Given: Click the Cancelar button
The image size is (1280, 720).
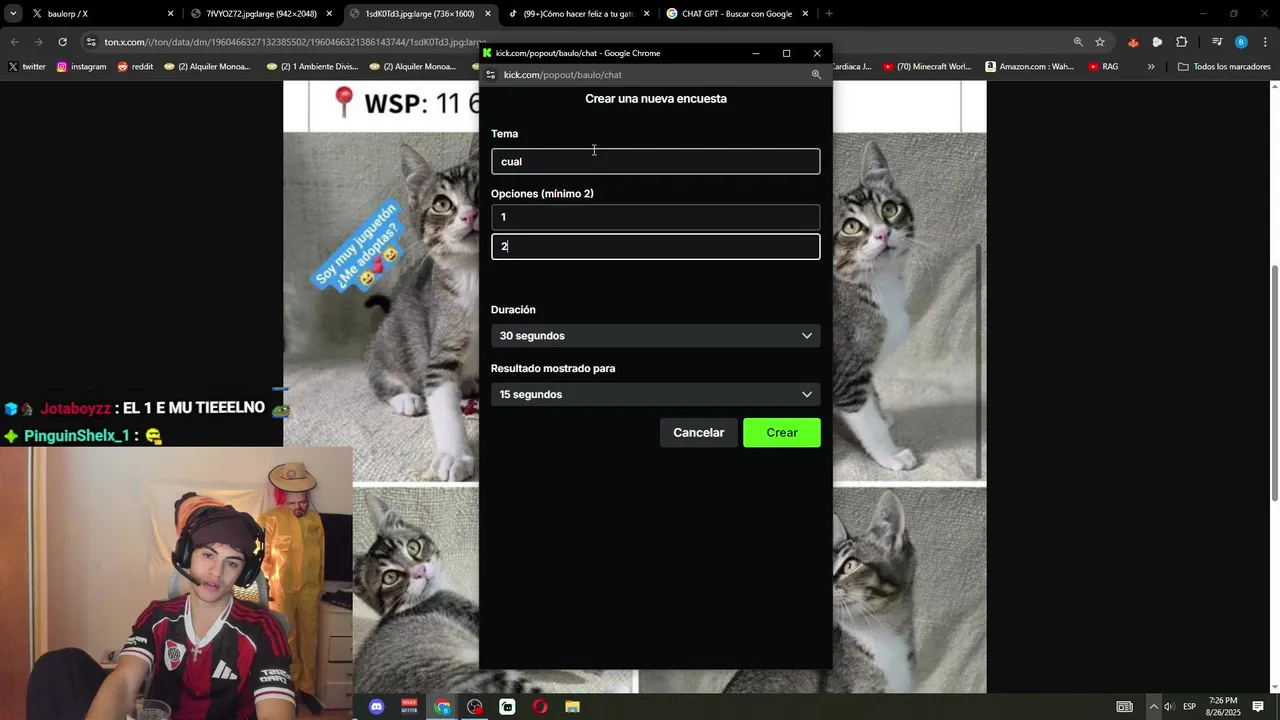Looking at the screenshot, I should point(698,433).
